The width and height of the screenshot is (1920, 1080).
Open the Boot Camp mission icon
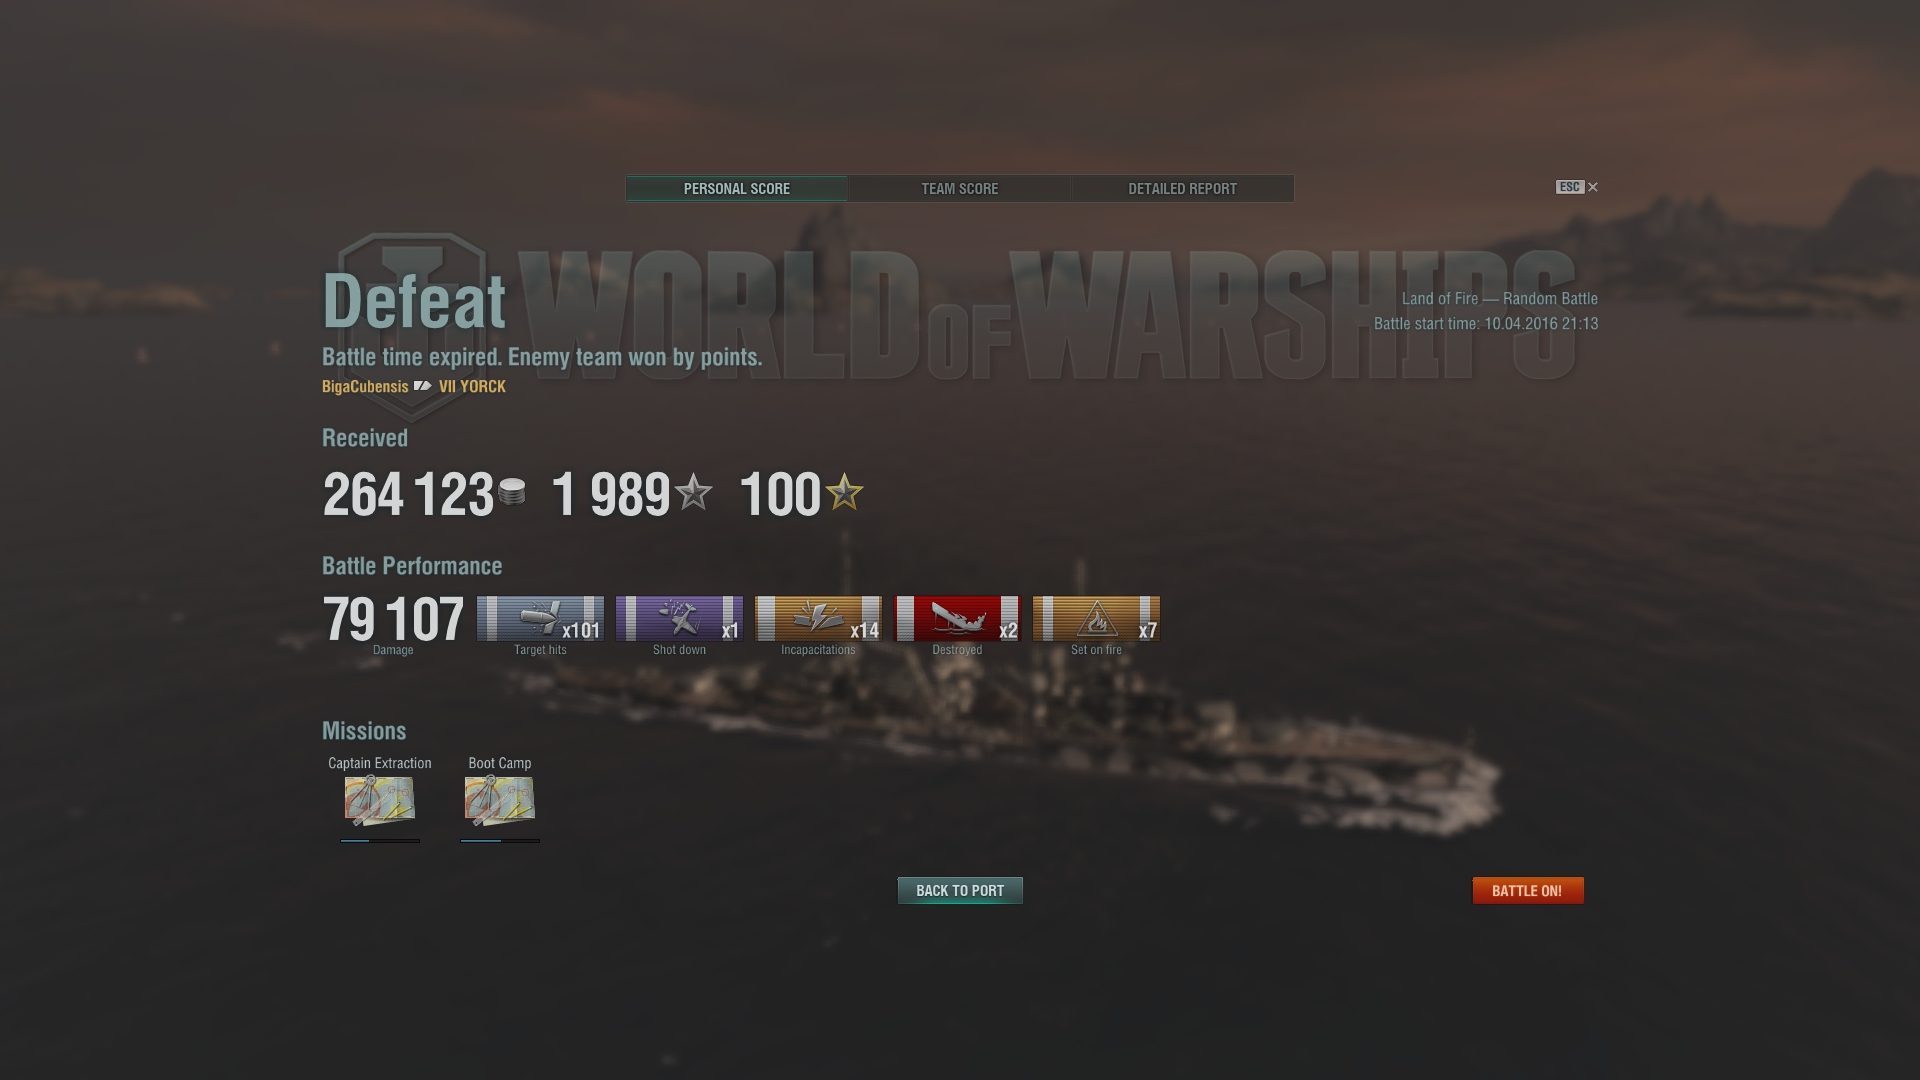coord(500,800)
